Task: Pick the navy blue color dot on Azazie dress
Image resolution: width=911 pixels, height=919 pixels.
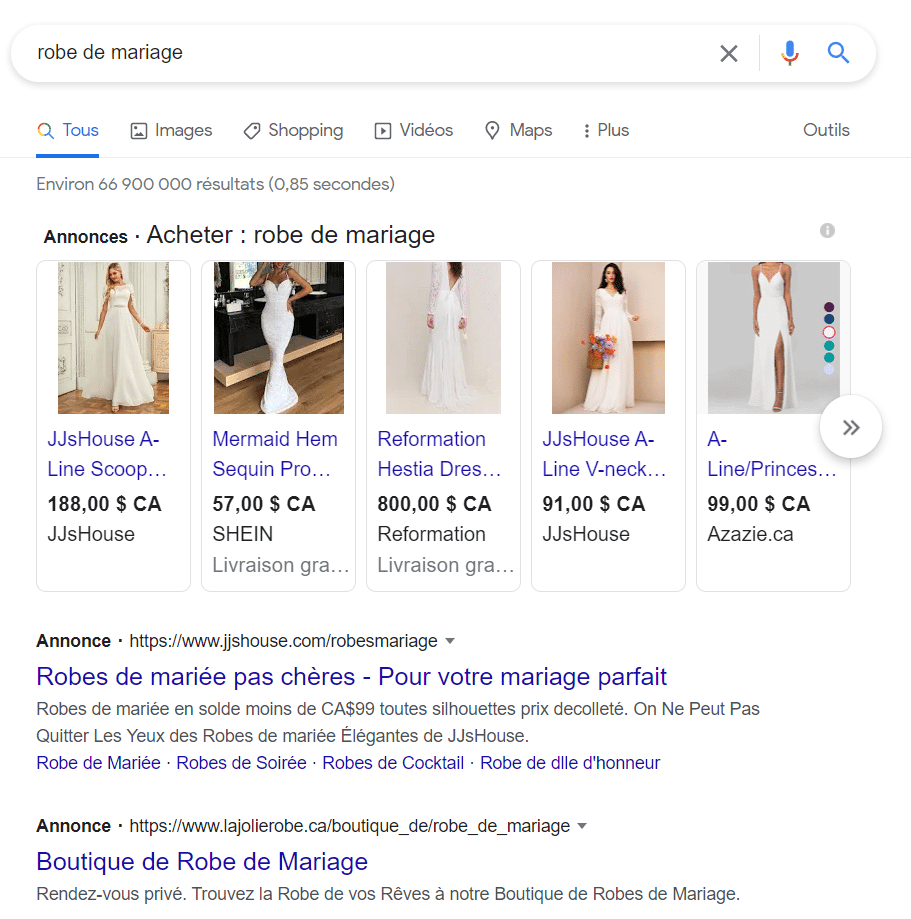Action: pos(829,319)
